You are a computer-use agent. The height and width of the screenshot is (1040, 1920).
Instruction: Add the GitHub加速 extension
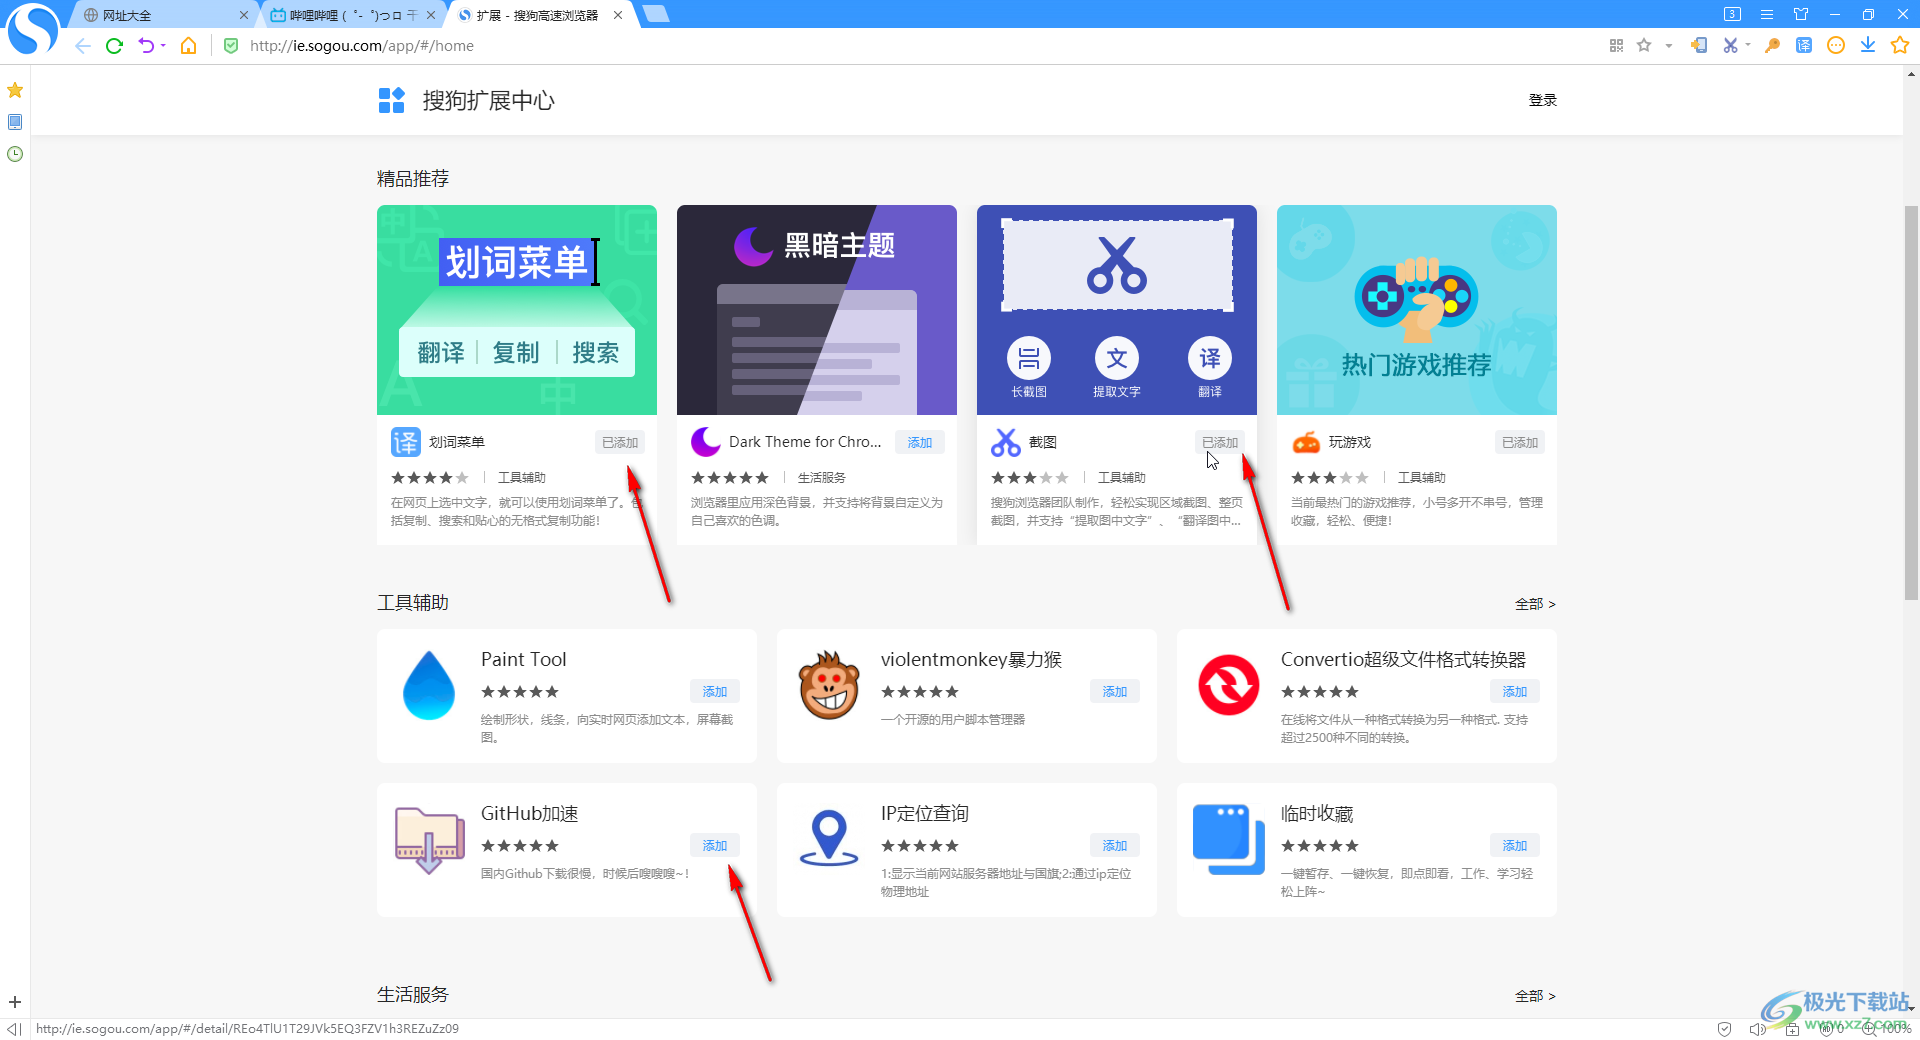(x=715, y=846)
